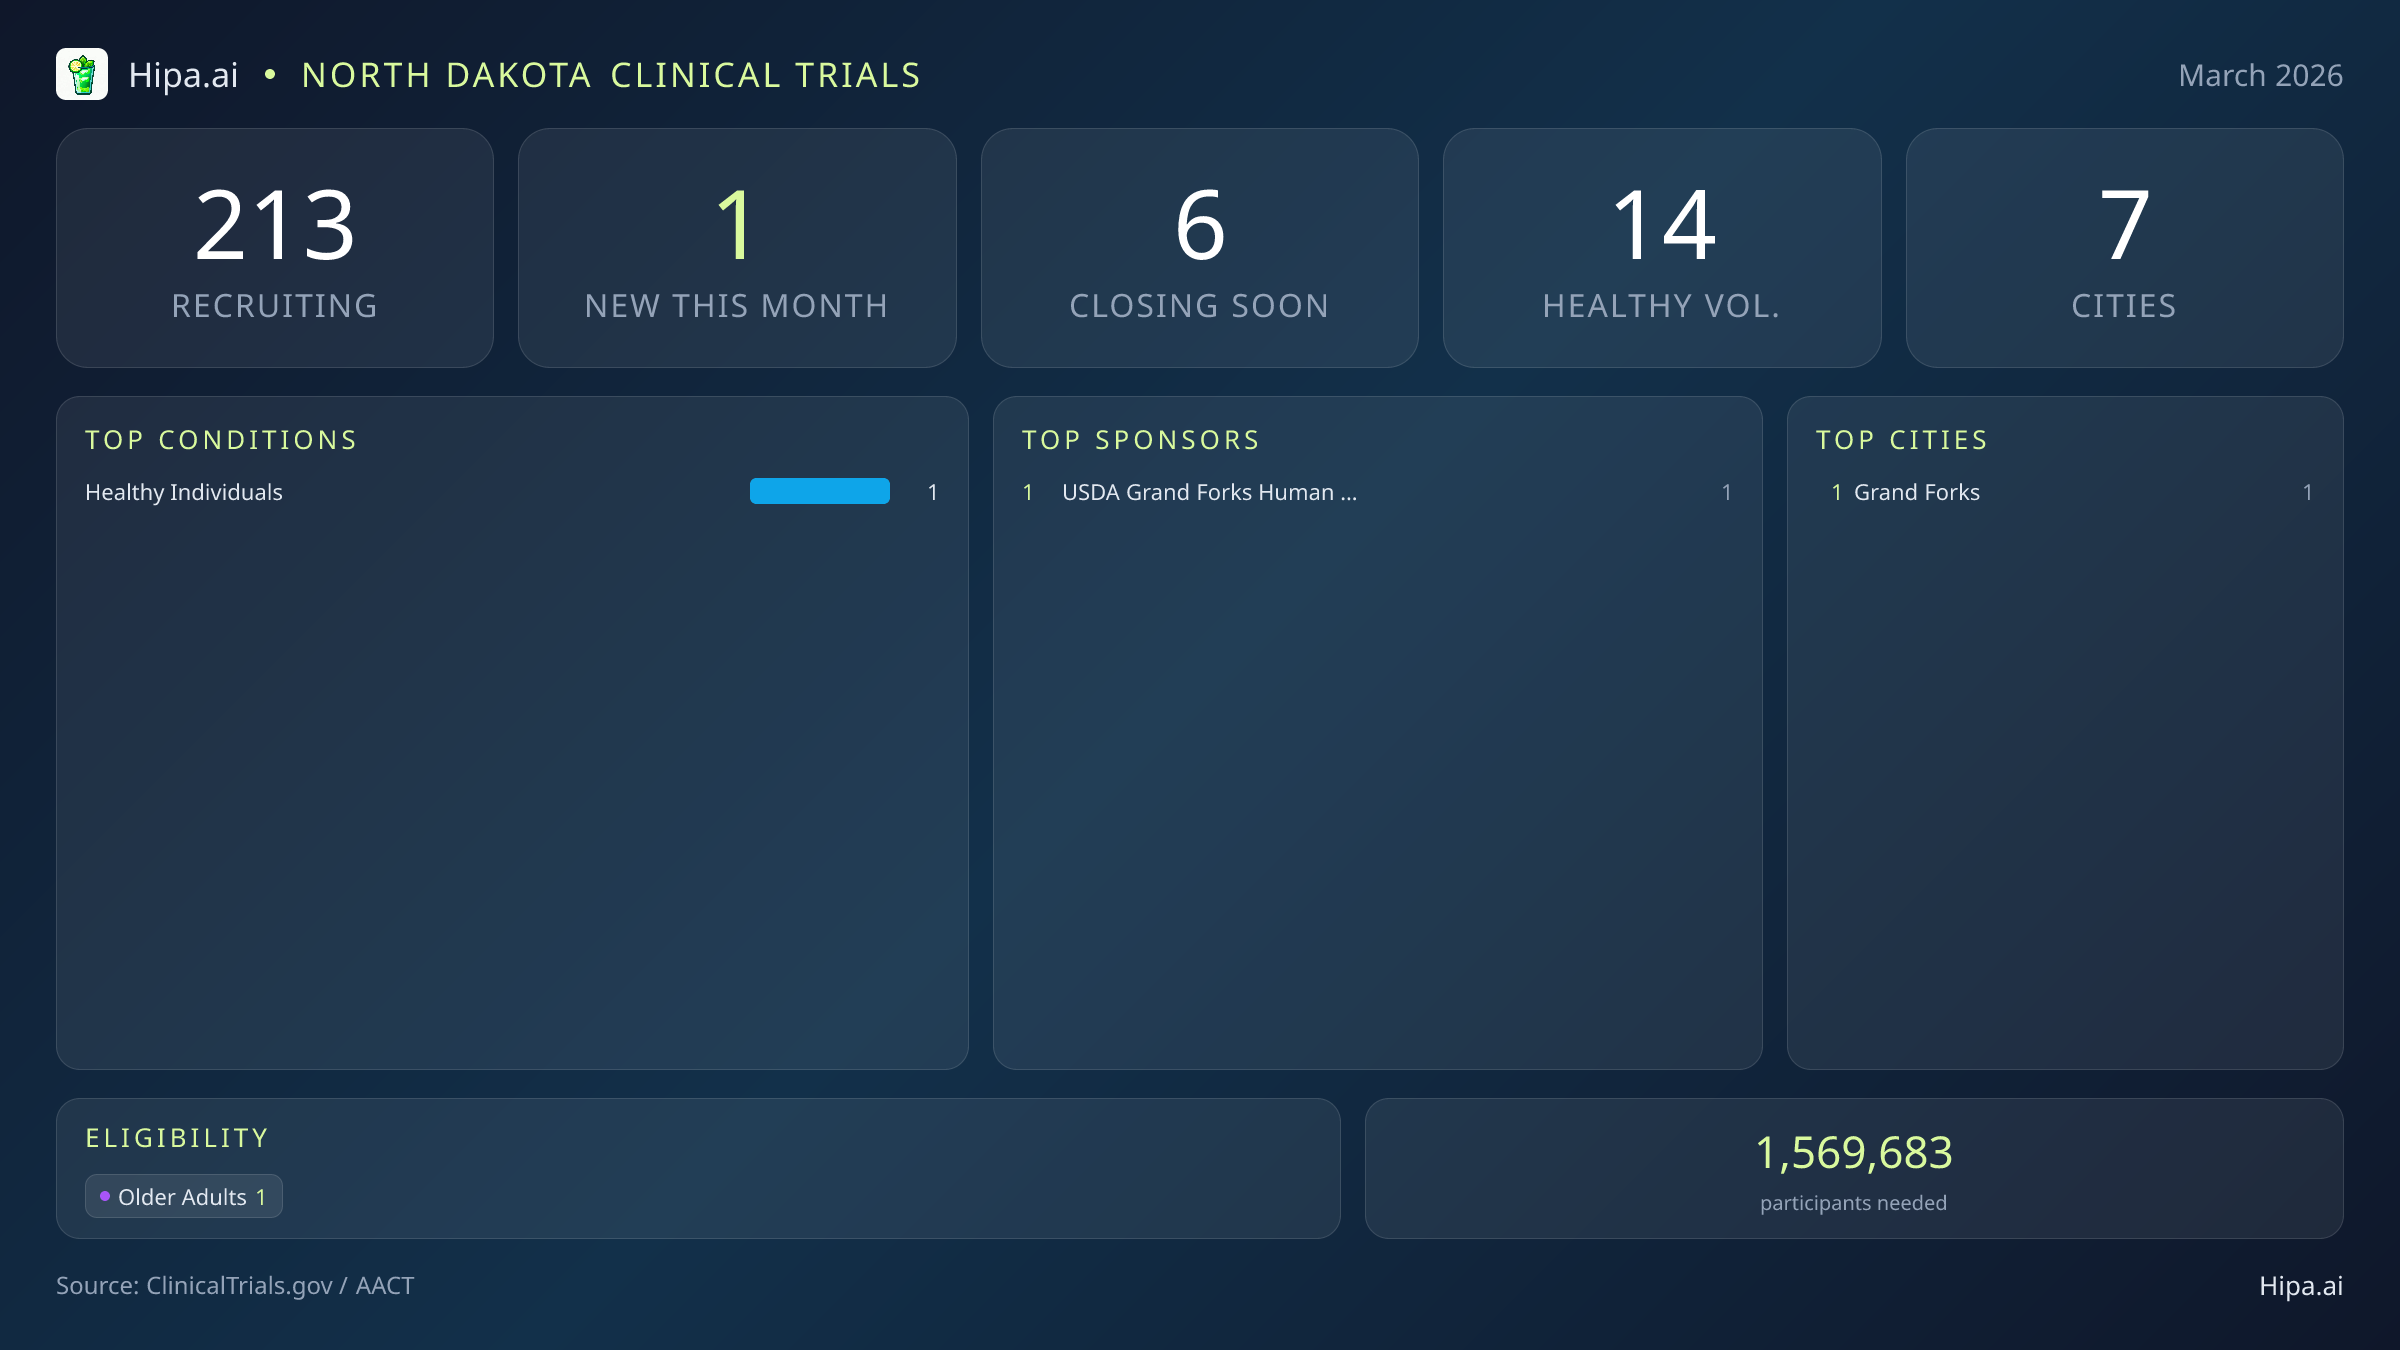Select the 213 Recruiting stat card
The width and height of the screenshot is (2400, 1350).
coord(276,247)
